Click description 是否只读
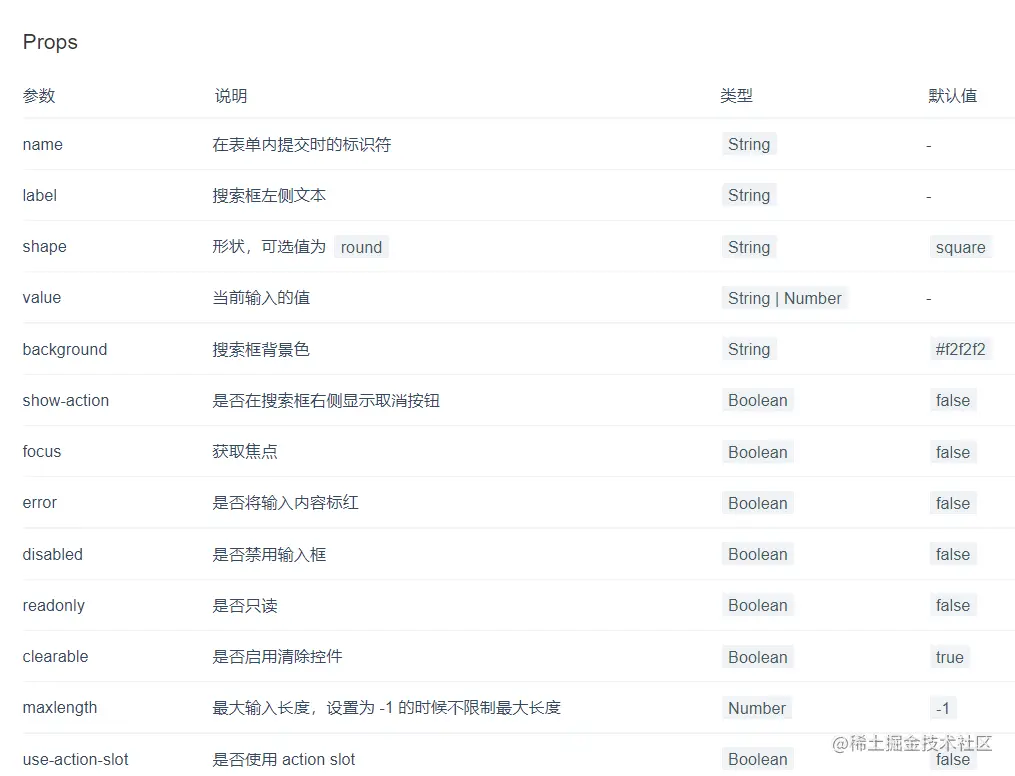The width and height of the screenshot is (1015, 776). (x=245, y=606)
